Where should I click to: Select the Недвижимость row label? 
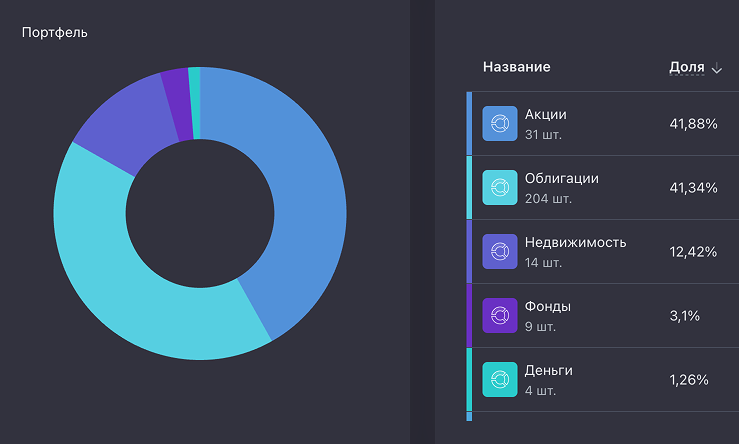[x=575, y=242]
